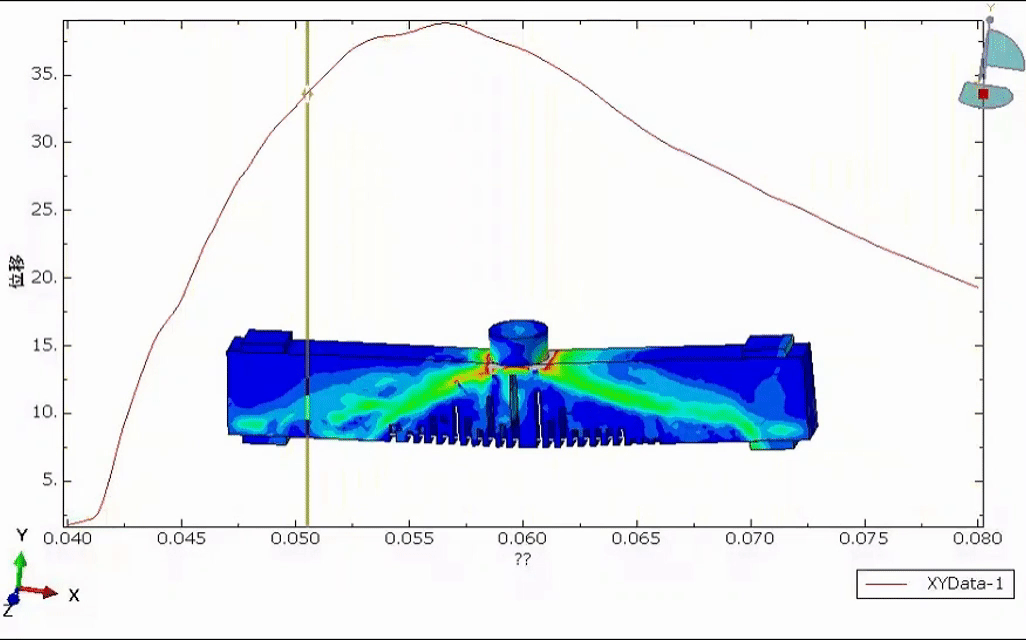The image size is (1026, 640).
Task: Click the 20. Y-axis tick label
Action: (44, 277)
